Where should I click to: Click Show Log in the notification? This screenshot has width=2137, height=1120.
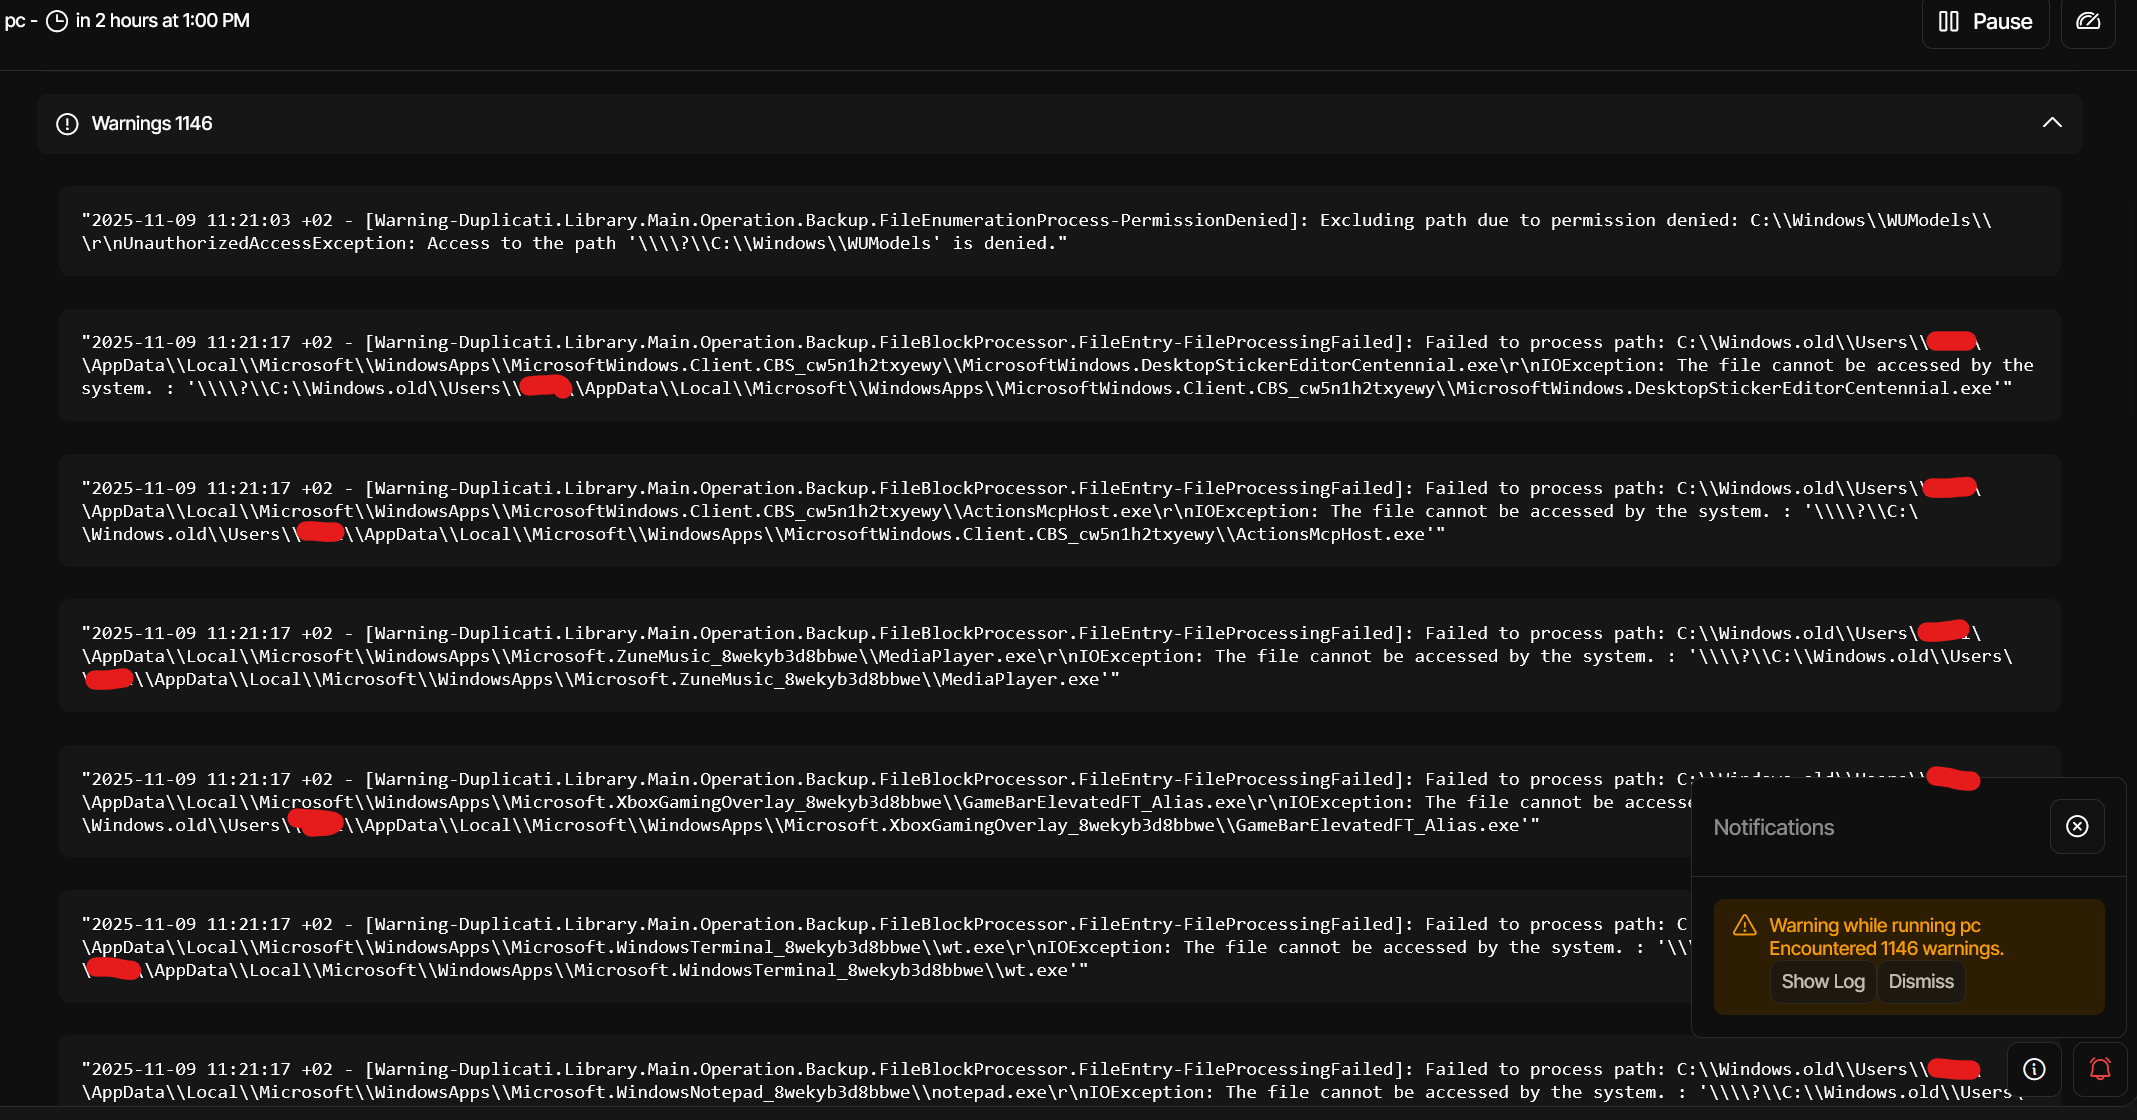coord(1822,982)
